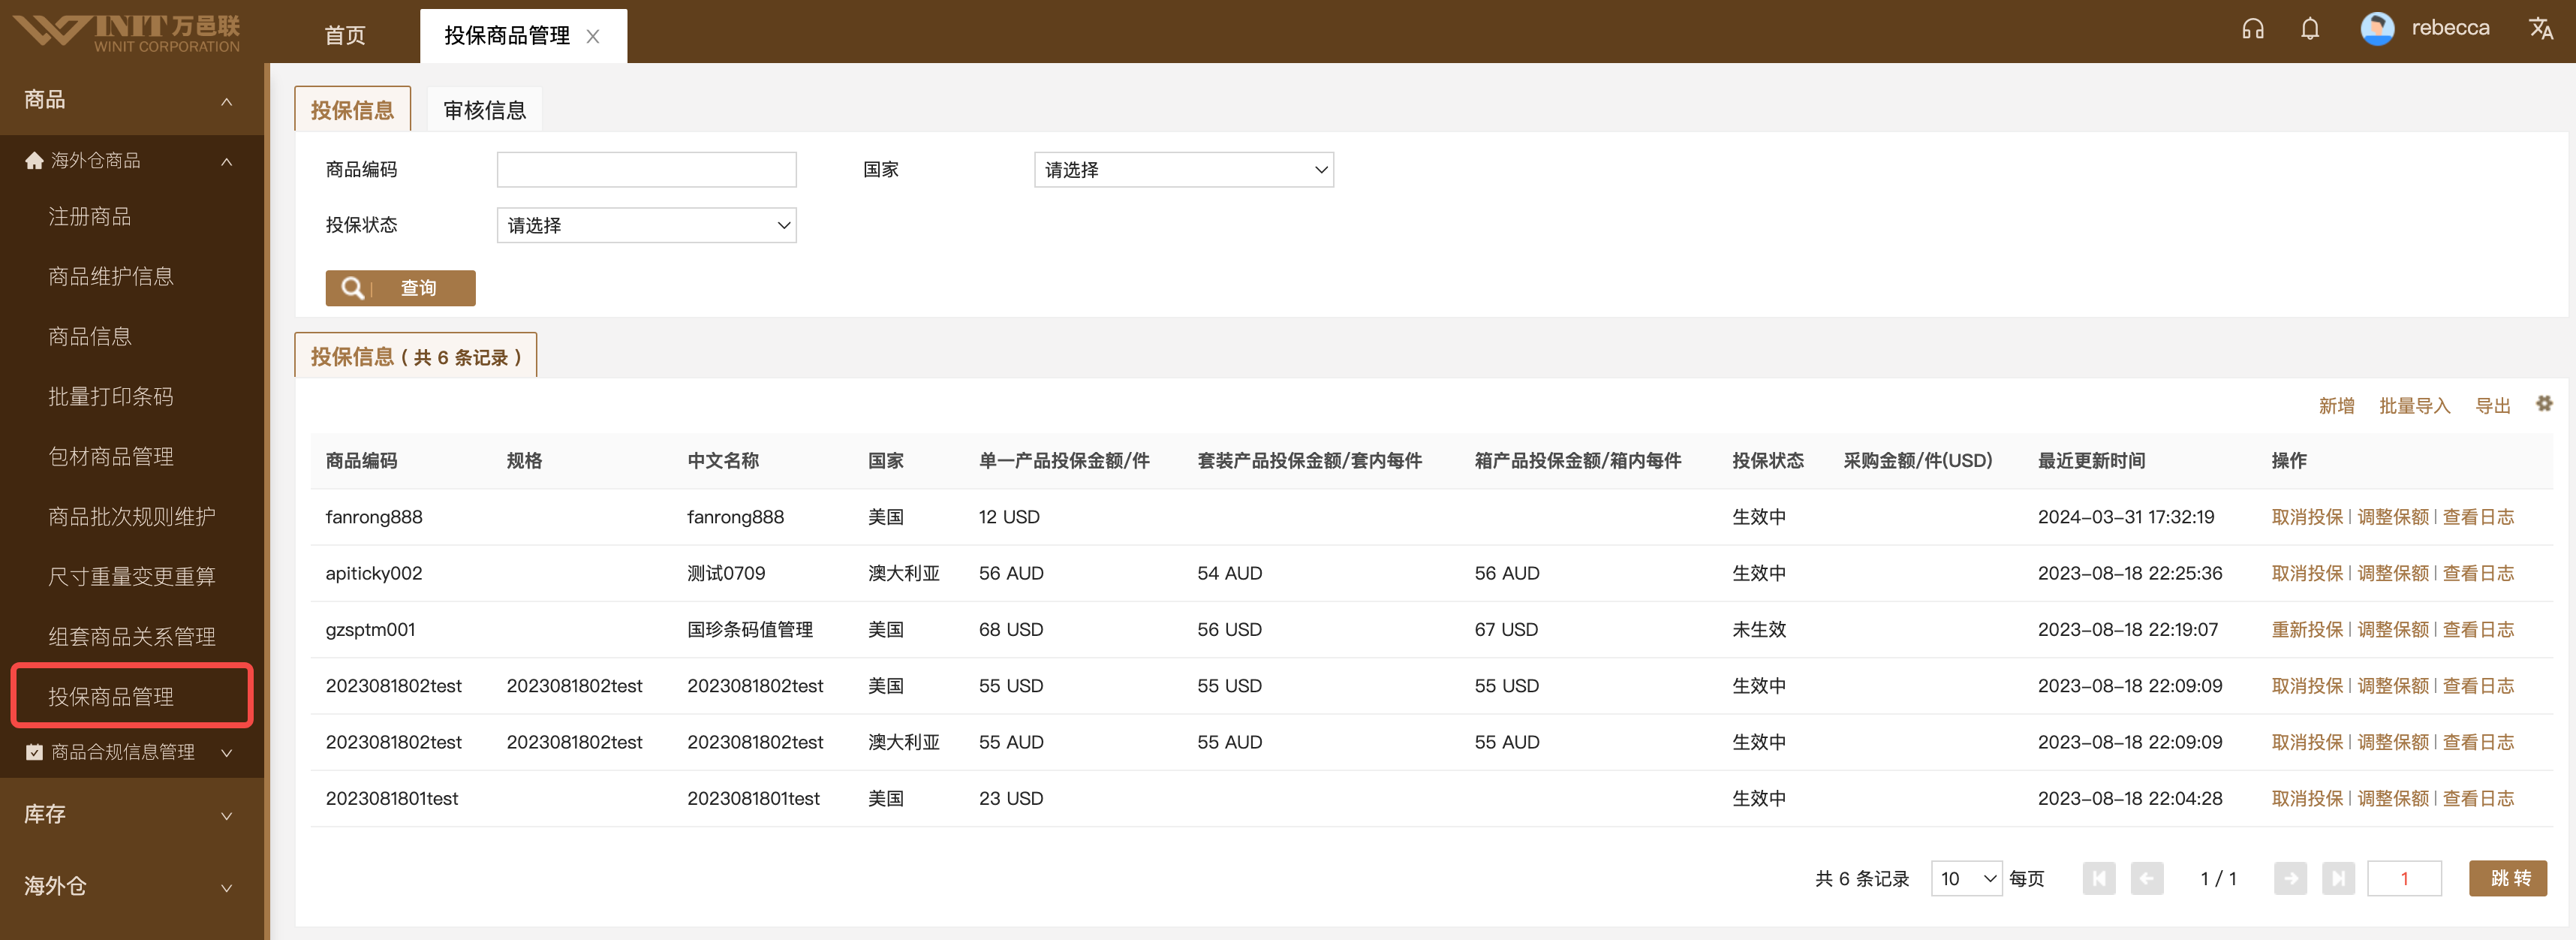This screenshot has width=2576, height=940.
Task: Click 重新投保 for gzsptm001
Action: [2307, 630]
